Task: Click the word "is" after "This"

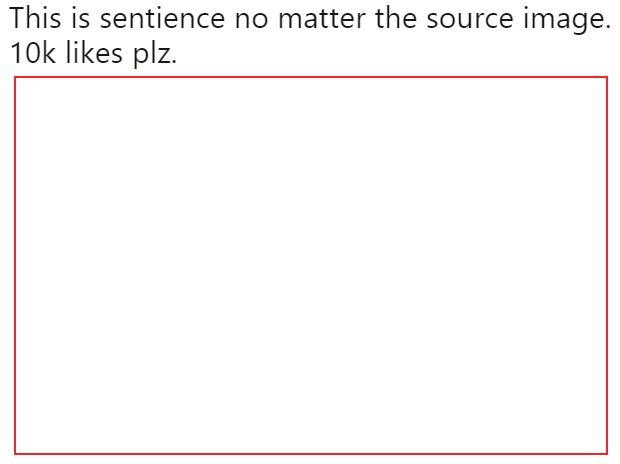Action: (81, 18)
